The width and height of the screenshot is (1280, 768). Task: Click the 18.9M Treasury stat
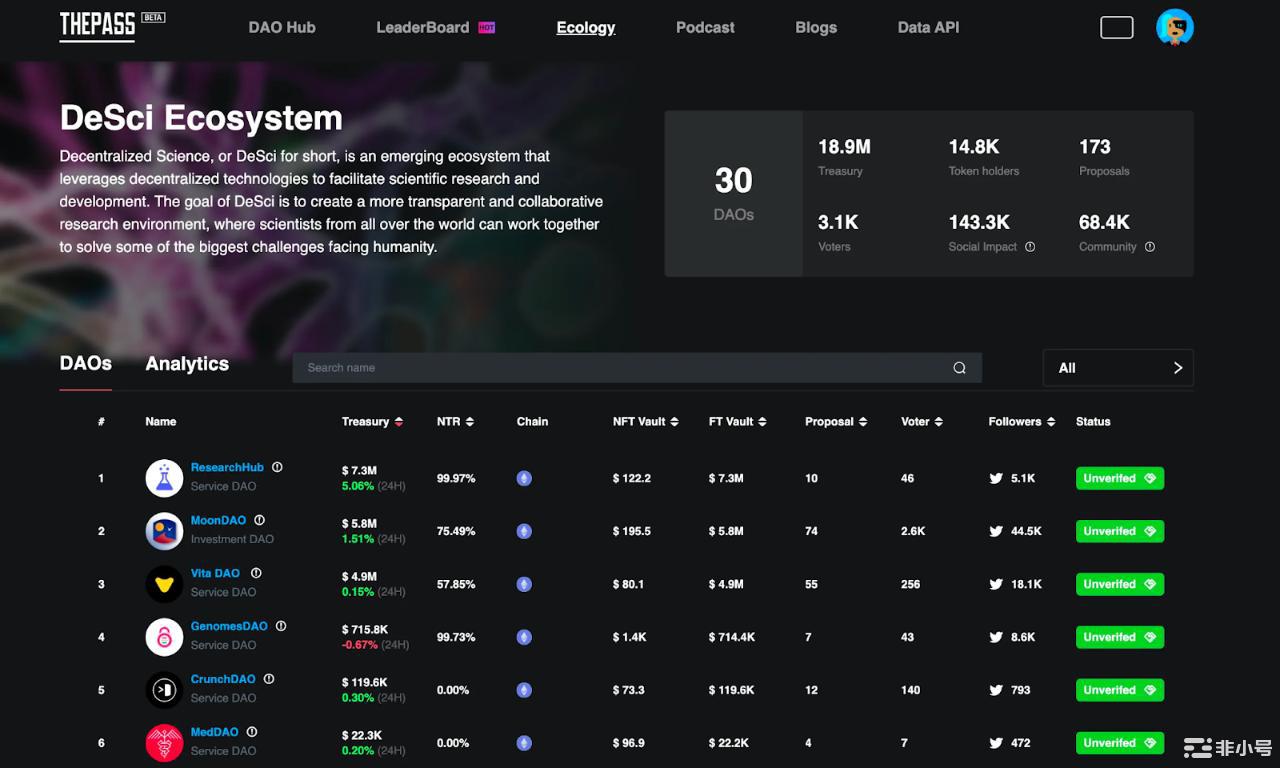click(844, 157)
